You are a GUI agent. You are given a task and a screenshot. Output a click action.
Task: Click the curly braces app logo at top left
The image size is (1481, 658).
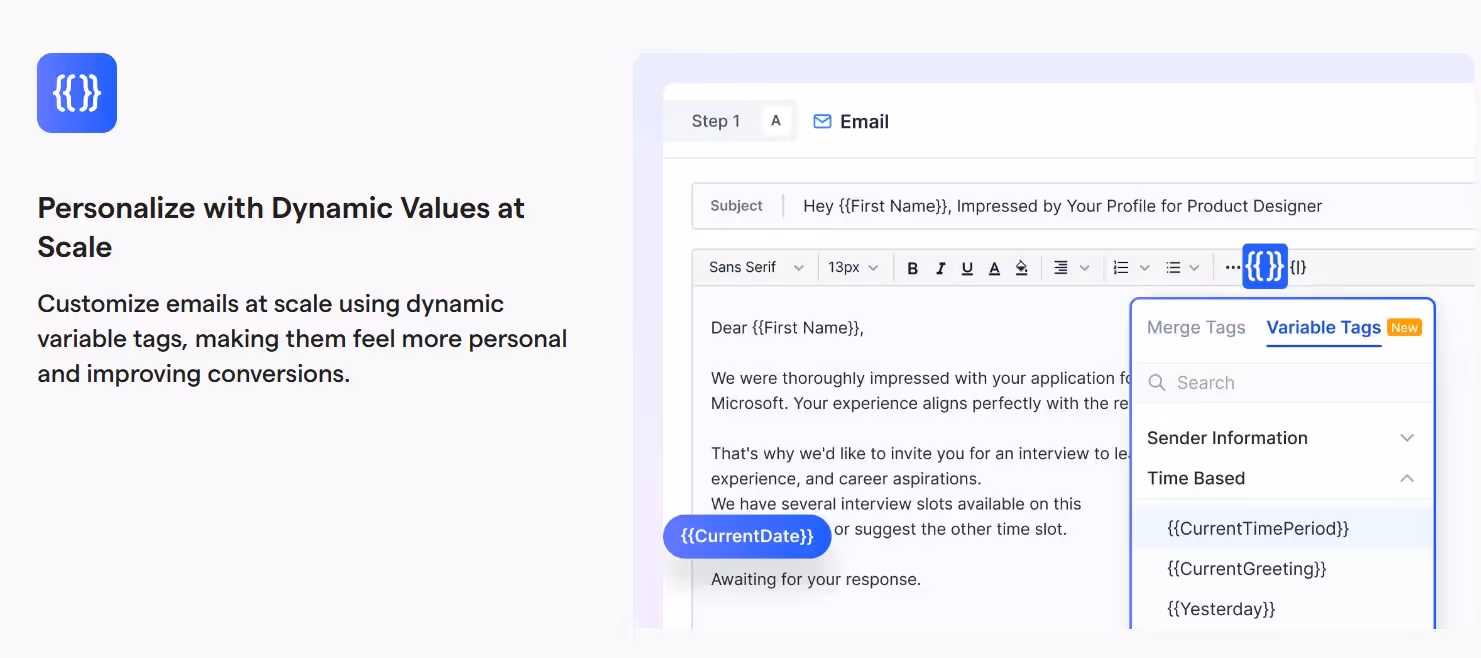pyautogui.click(x=76, y=93)
